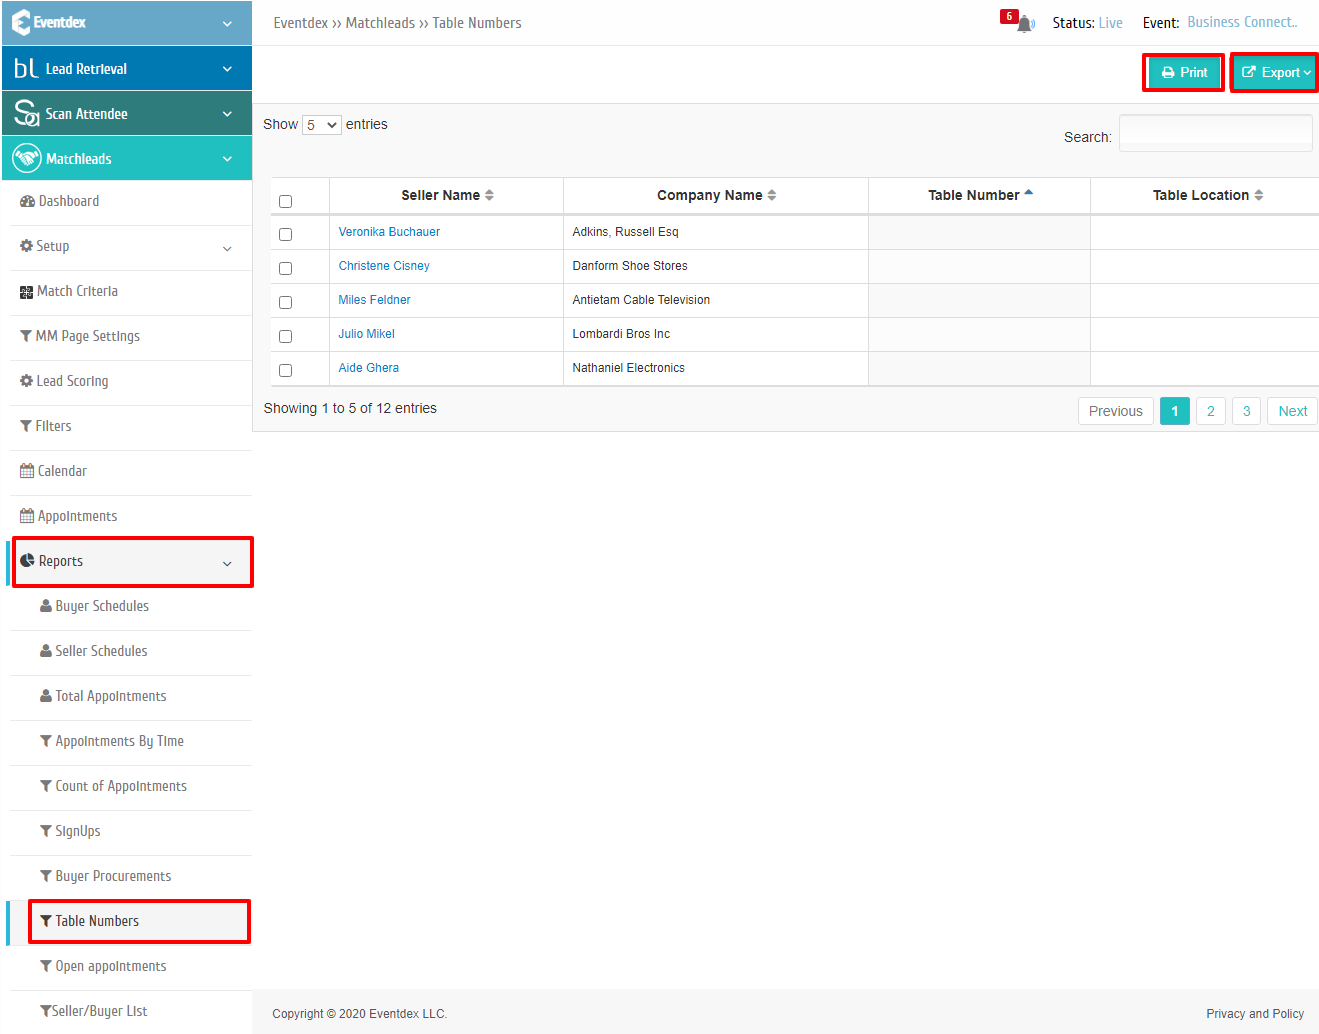Go to page 2 of results
The width and height of the screenshot is (1319, 1034).
[1211, 411]
